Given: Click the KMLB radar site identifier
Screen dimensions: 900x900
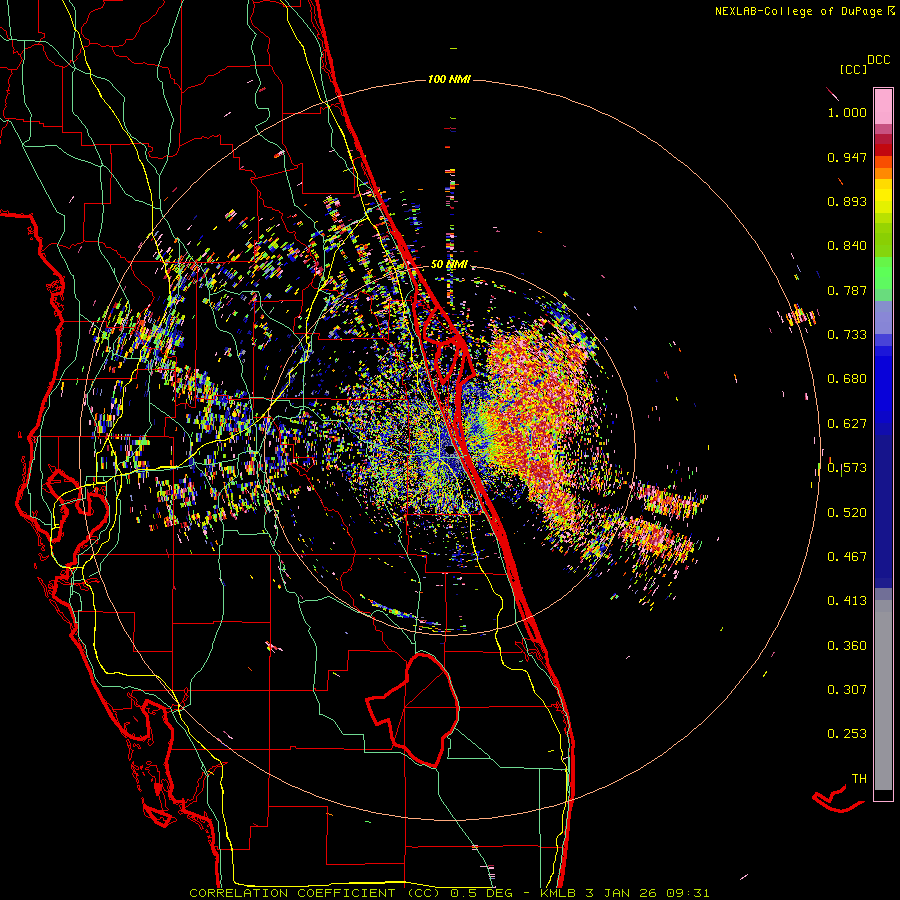Looking at the screenshot, I should (x=557, y=893).
